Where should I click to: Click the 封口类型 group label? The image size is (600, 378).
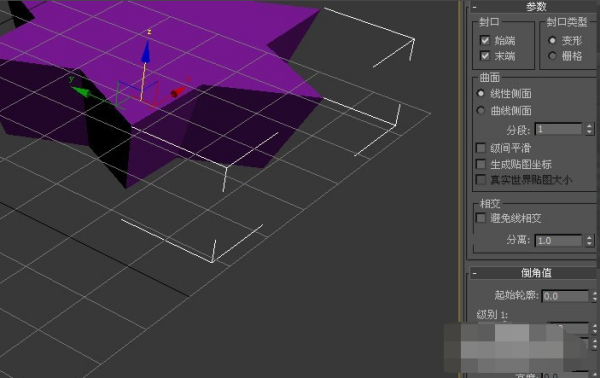[x=567, y=22]
